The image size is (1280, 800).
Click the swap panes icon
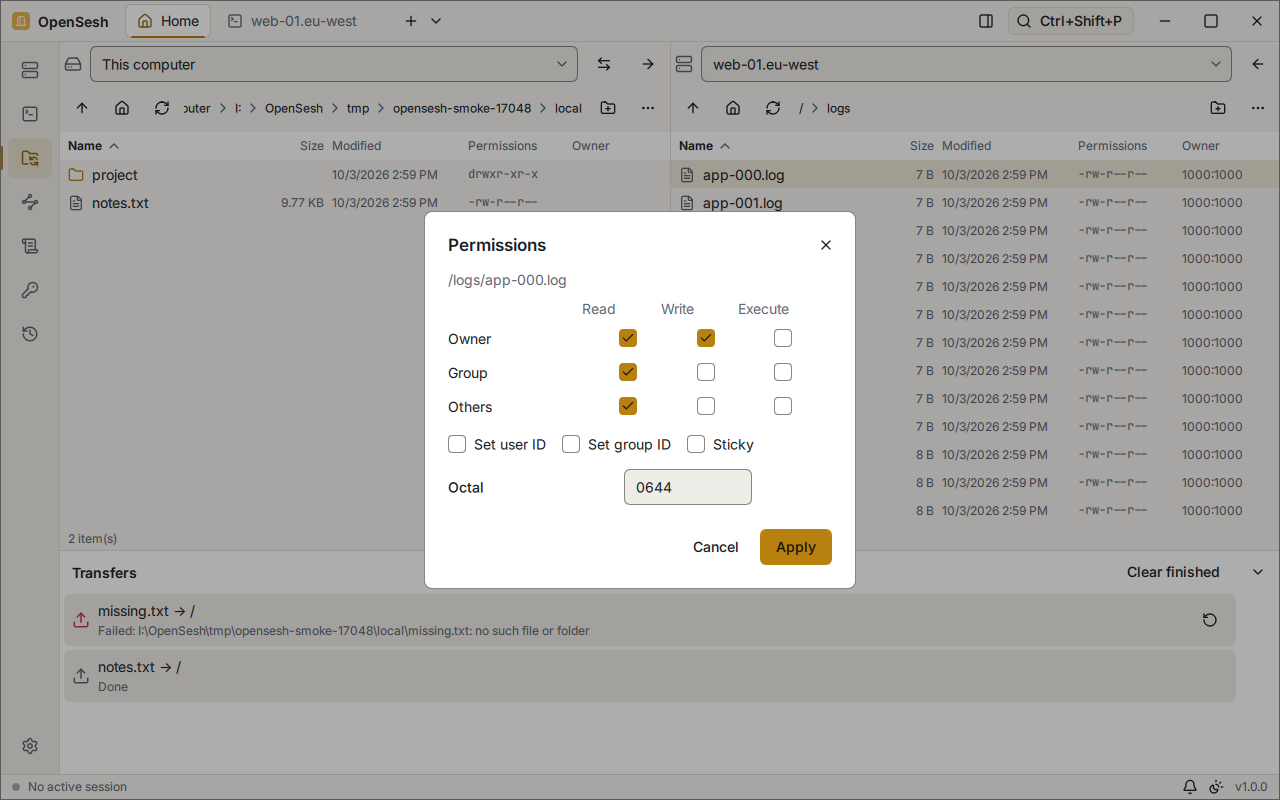point(604,64)
